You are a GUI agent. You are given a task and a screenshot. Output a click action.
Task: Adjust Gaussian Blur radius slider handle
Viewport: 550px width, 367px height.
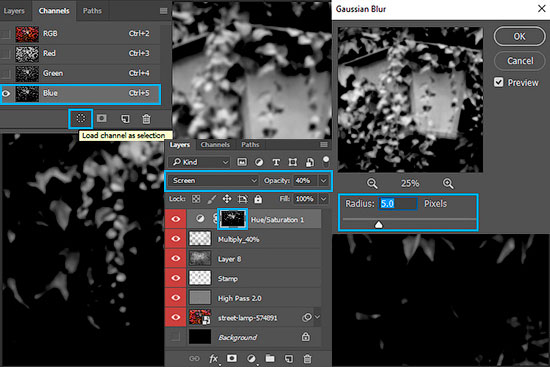click(378, 225)
